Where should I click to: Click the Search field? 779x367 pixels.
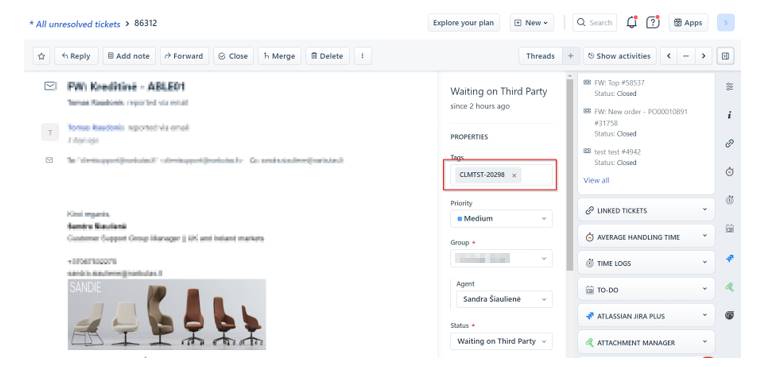(595, 23)
